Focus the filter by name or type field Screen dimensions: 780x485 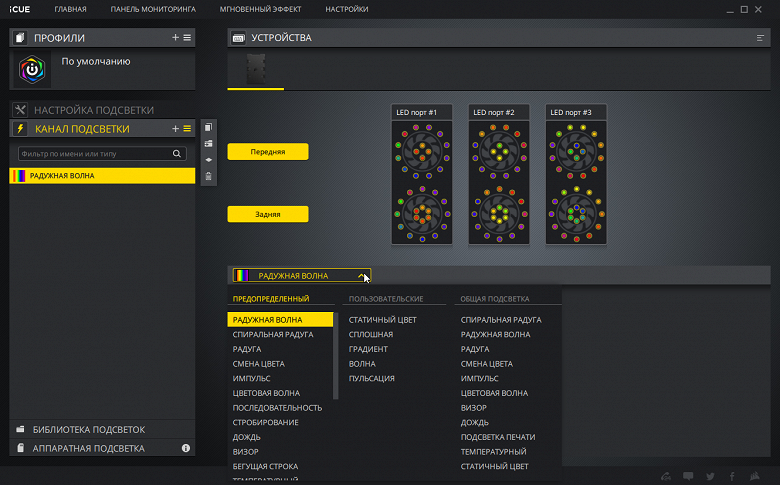[x=94, y=154]
